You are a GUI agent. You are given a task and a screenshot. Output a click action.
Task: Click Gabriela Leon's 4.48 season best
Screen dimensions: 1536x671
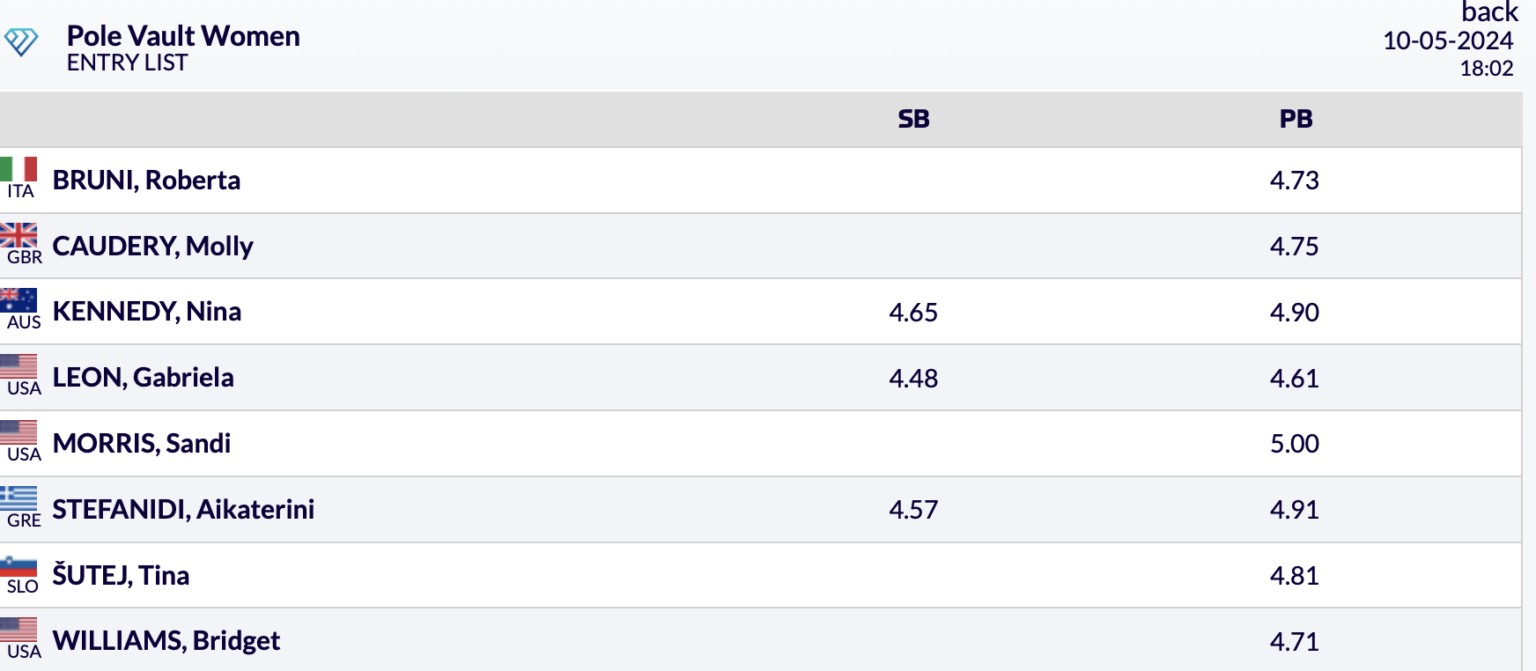pos(913,378)
